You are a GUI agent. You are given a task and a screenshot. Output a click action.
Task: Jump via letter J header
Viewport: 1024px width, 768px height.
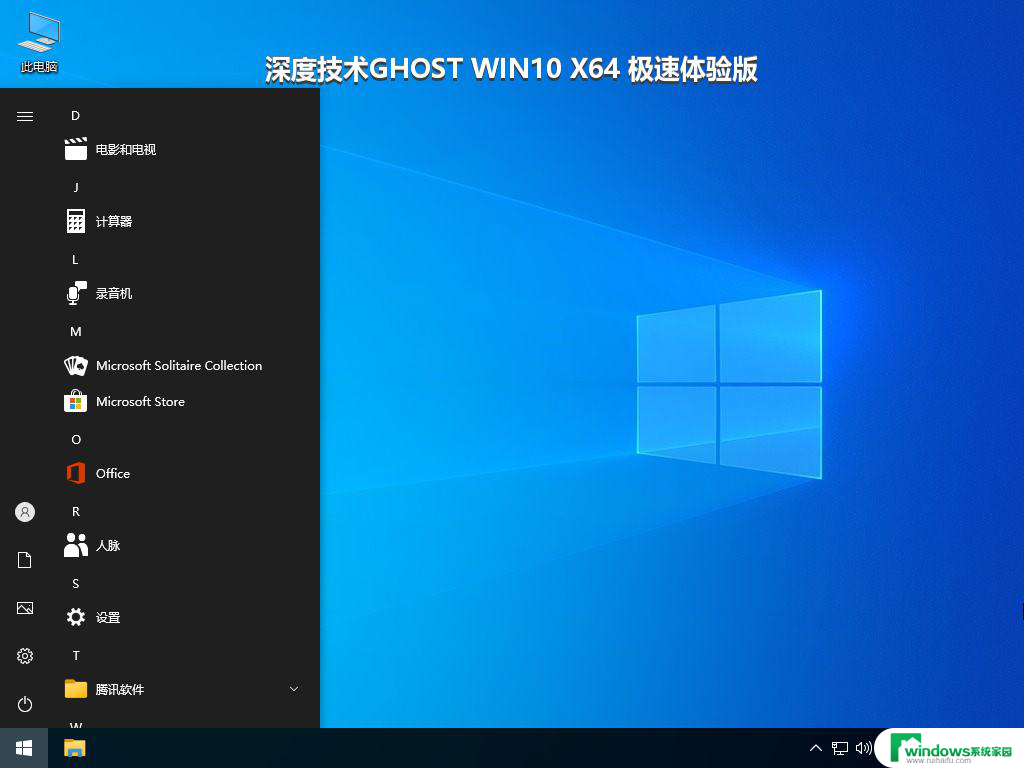[x=76, y=187]
